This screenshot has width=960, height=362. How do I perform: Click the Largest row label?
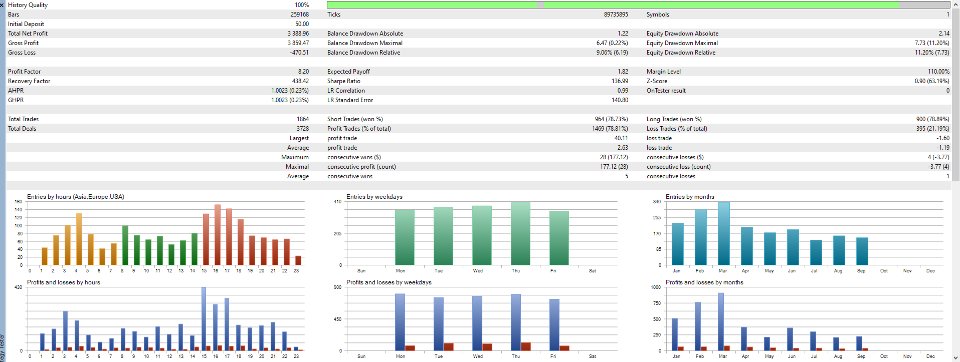[298, 138]
